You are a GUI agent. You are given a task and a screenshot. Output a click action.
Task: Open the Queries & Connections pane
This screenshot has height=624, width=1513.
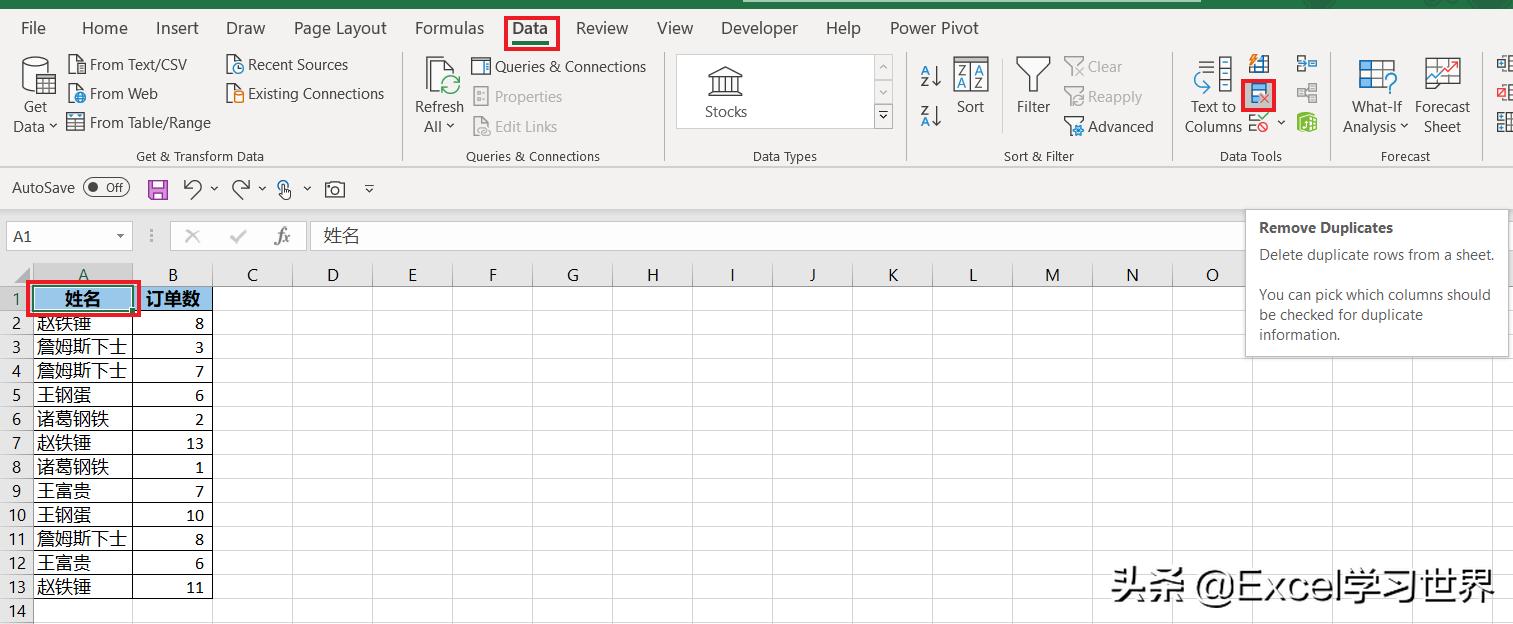click(559, 67)
